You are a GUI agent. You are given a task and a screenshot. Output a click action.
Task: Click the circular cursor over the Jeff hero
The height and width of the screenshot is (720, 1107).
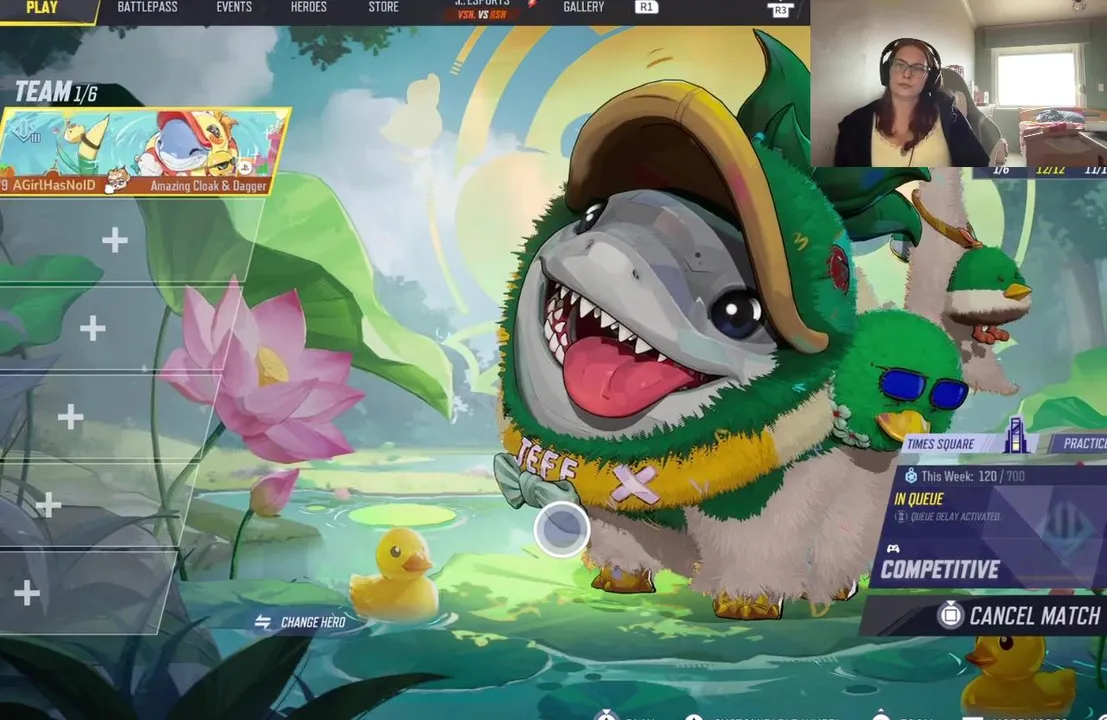pyautogui.click(x=562, y=529)
